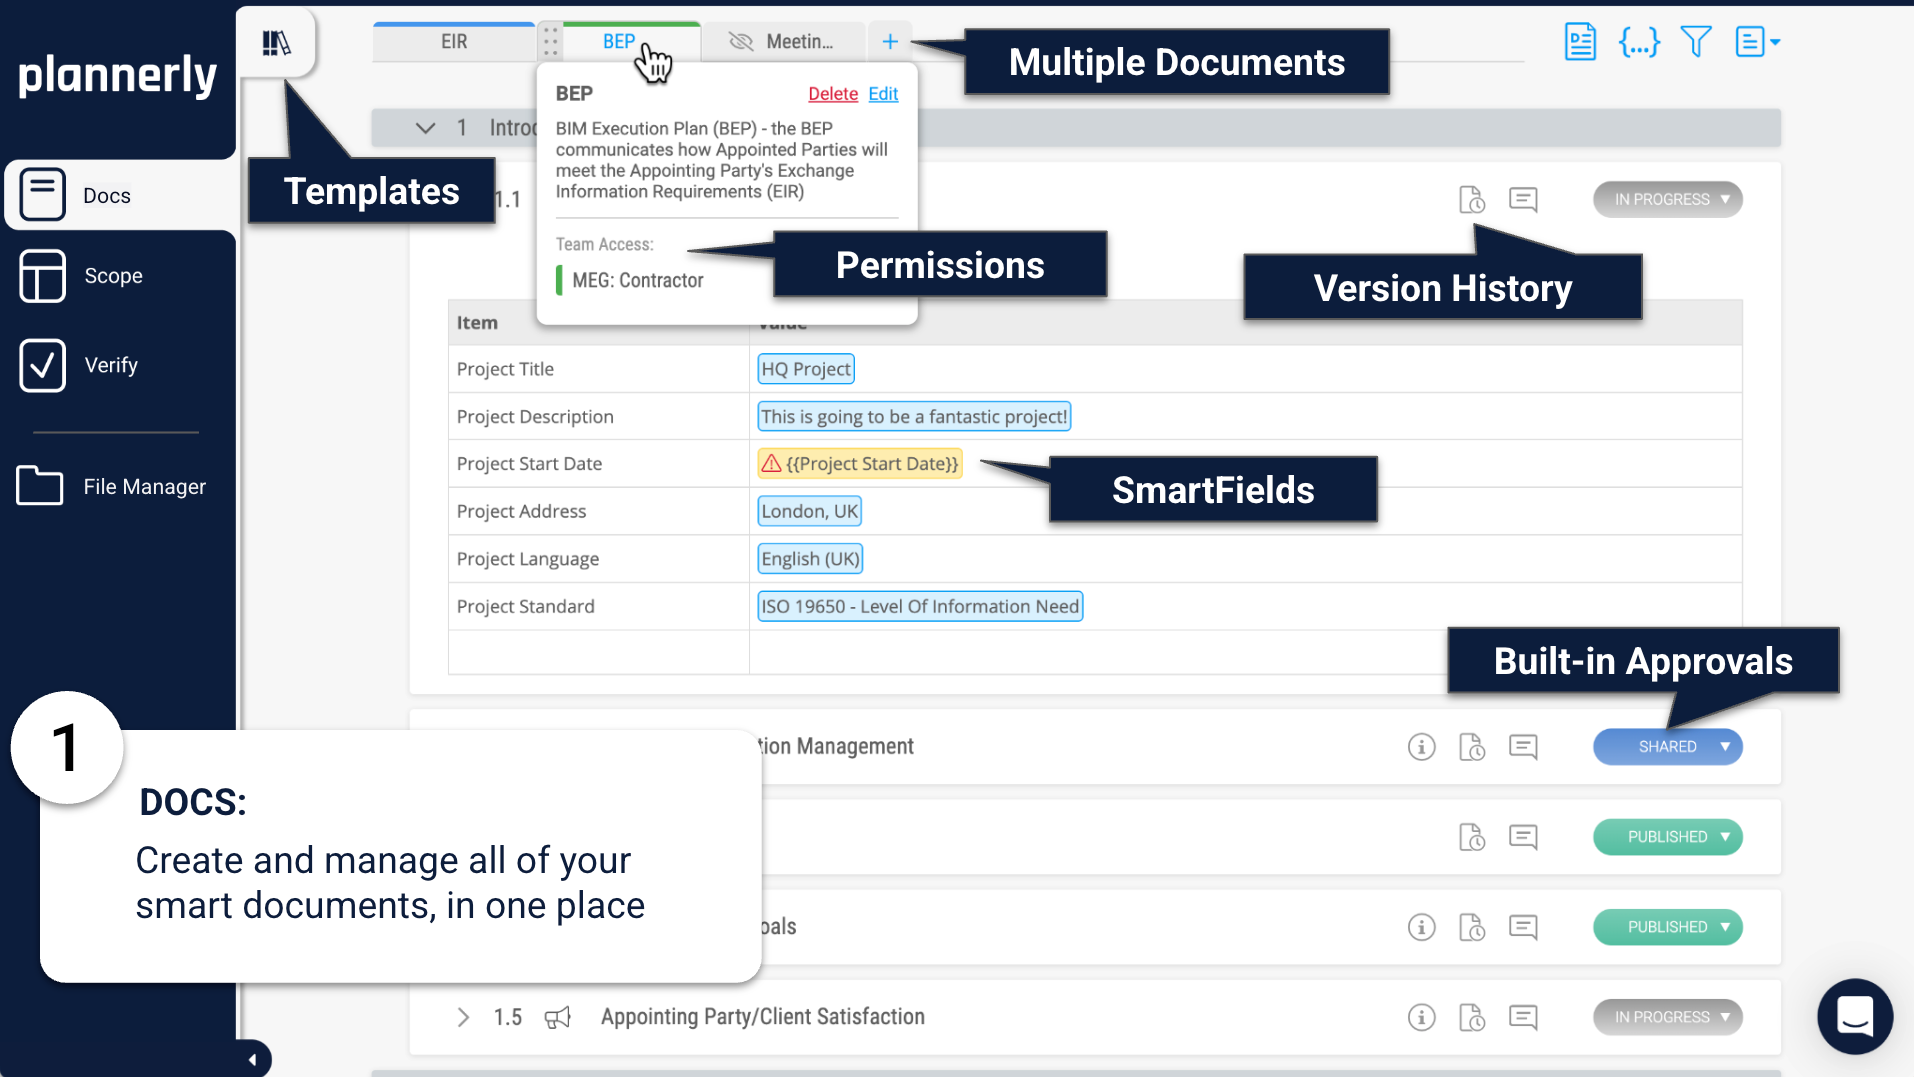
Task: Open info icon in second PUBLISHED row
Action: tap(1421, 927)
